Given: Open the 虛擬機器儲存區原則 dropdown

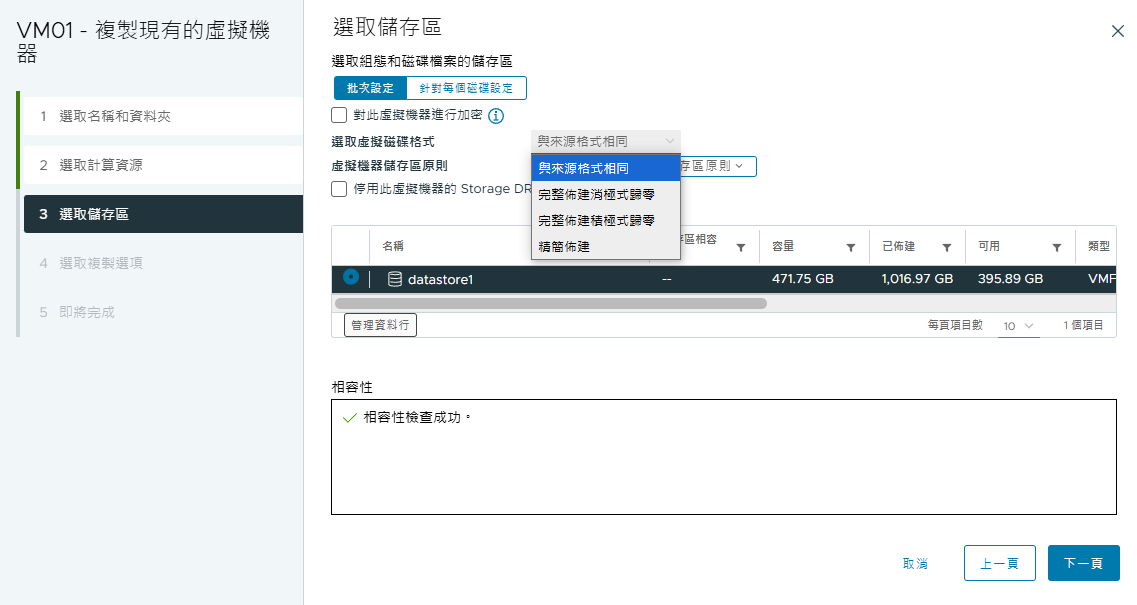Looking at the screenshot, I should point(718,166).
